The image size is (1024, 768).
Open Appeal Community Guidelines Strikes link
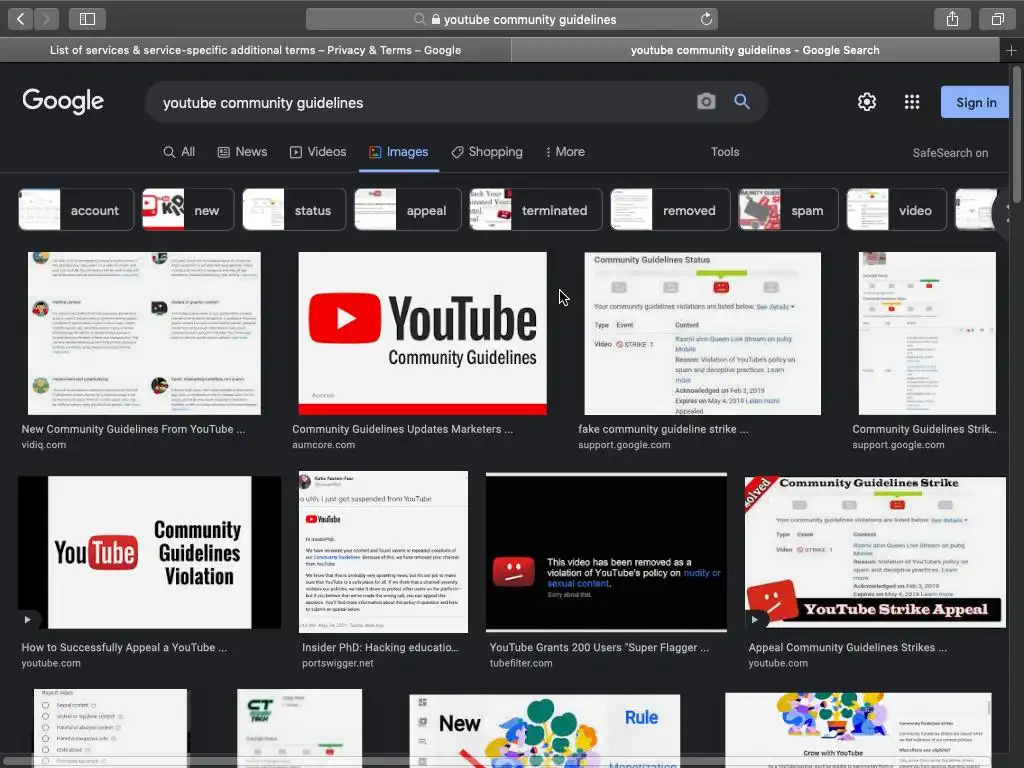click(847, 647)
